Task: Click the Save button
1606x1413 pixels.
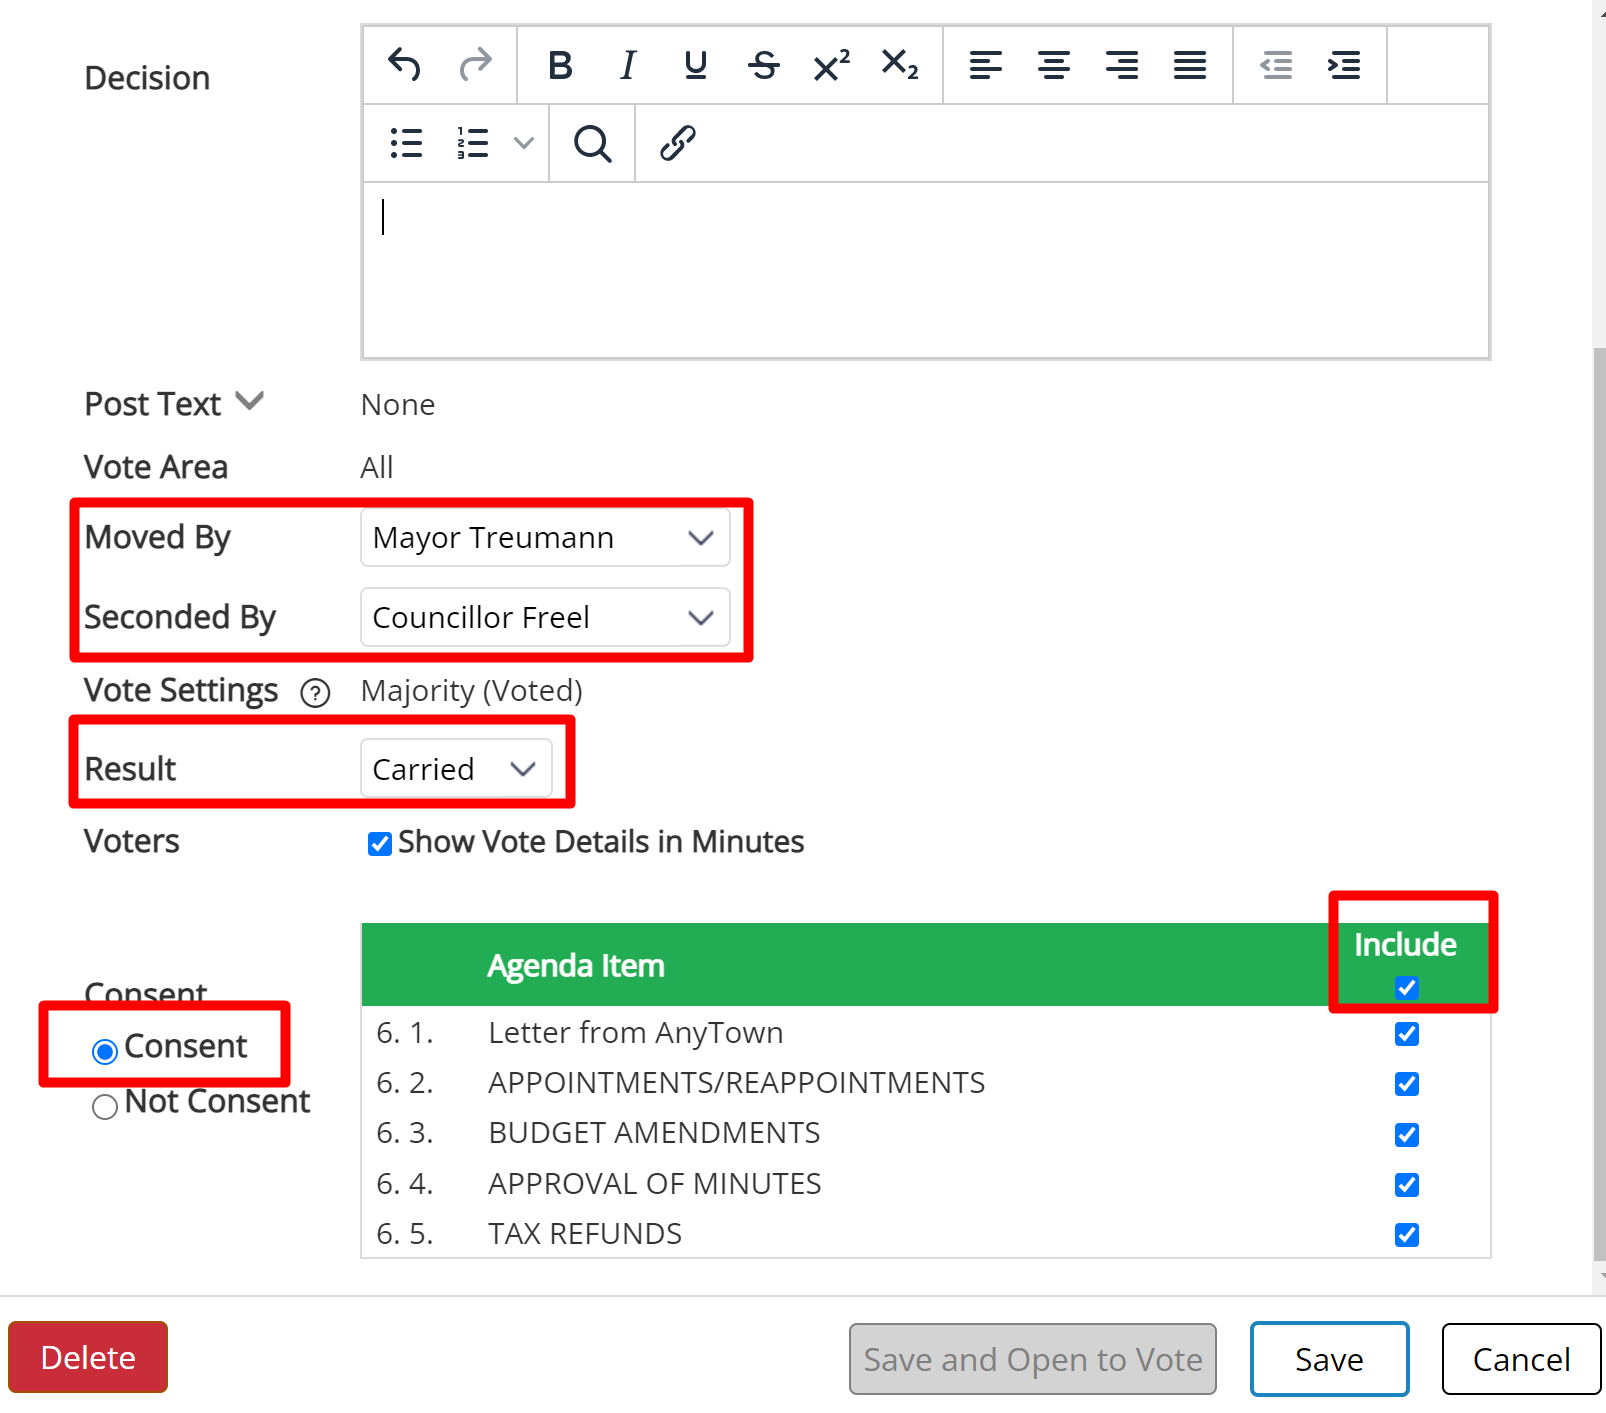Action: 1329,1359
